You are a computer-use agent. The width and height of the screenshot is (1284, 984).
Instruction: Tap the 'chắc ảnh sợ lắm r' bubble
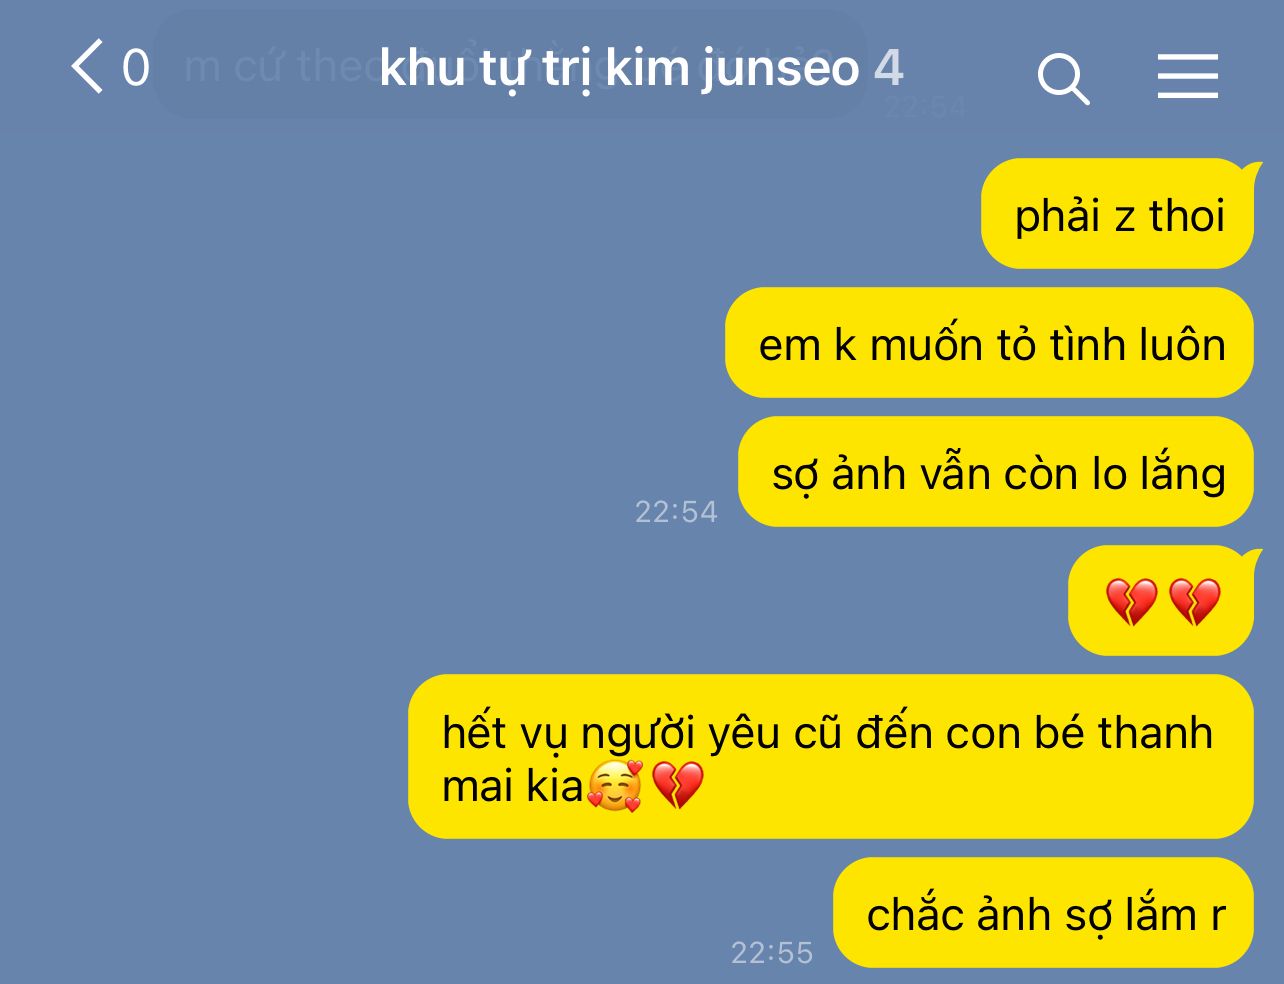tap(1044, 913)
